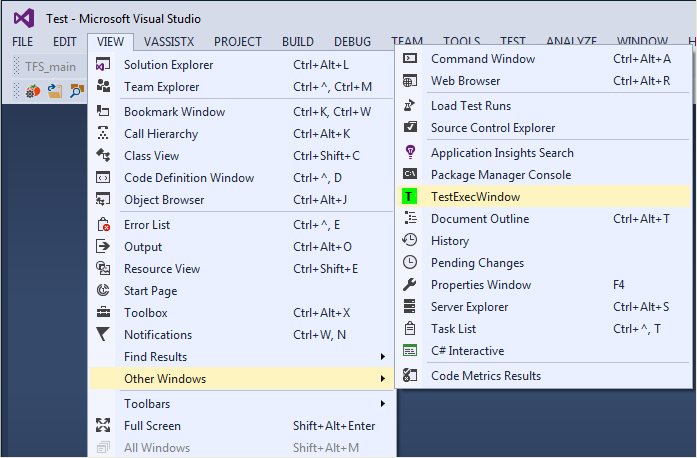The image size is (697, 458).
Task: Open the BUILD menu
Action: pos(298,42)
